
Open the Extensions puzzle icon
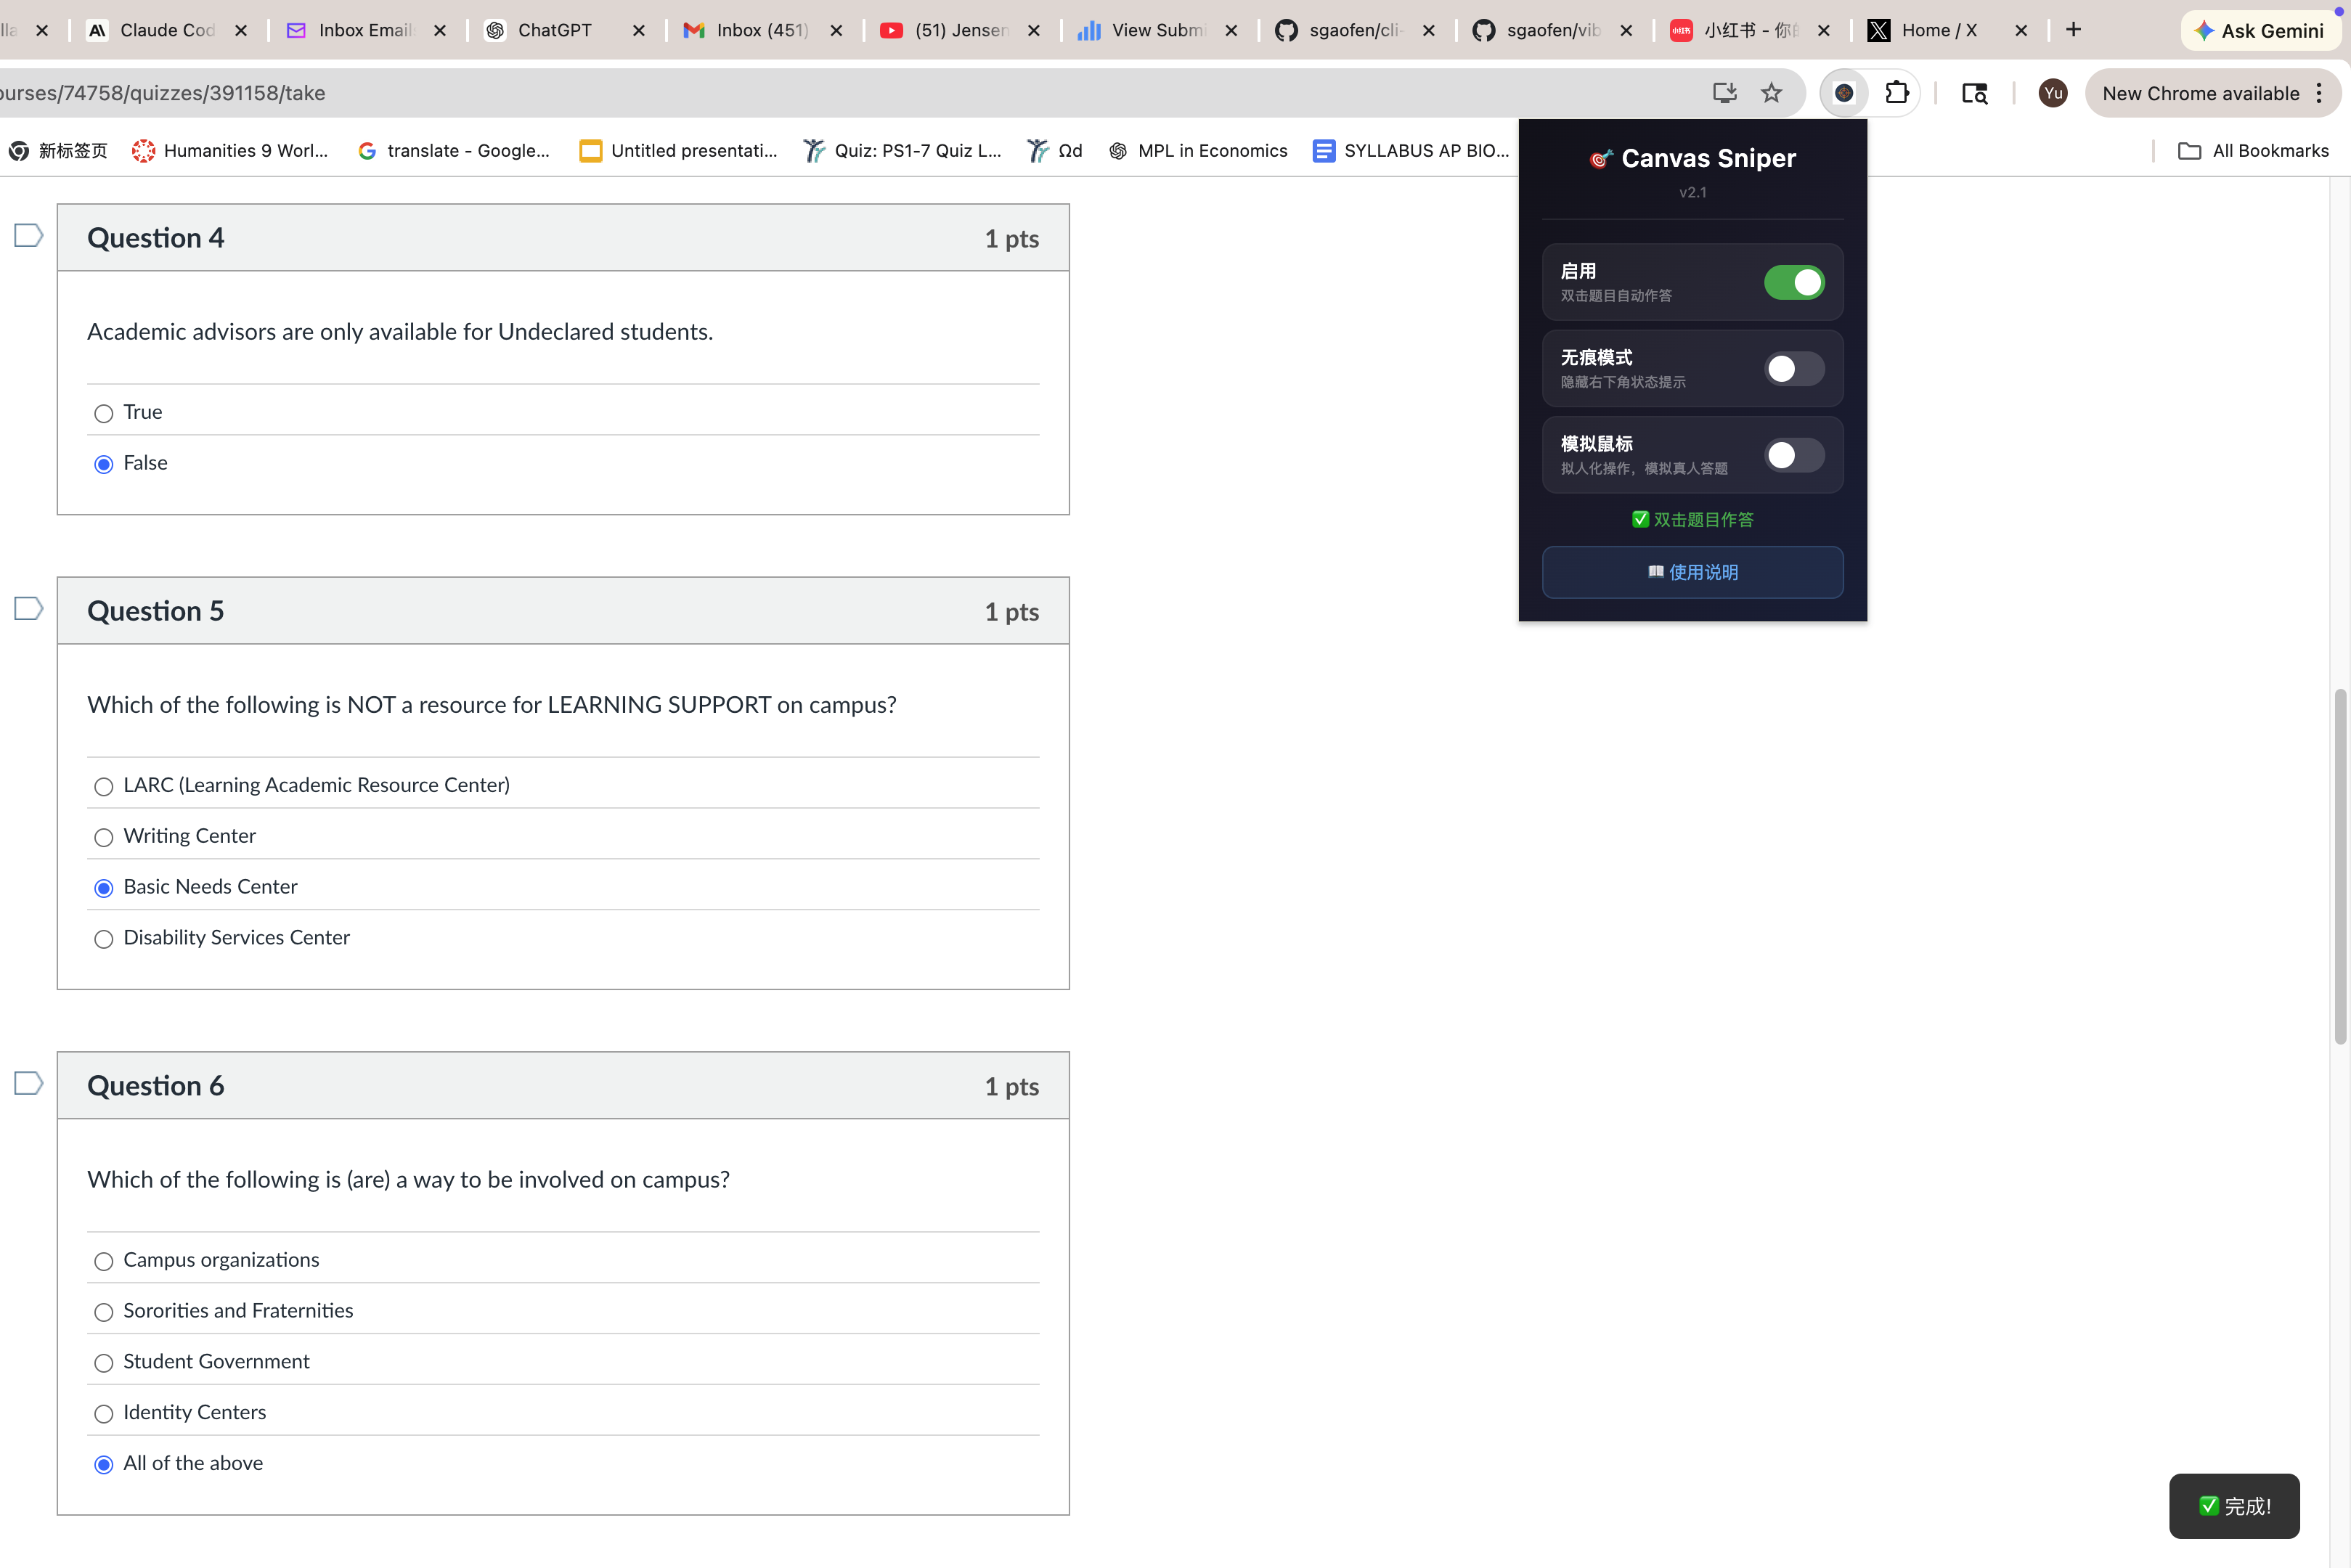[1896, 93]
